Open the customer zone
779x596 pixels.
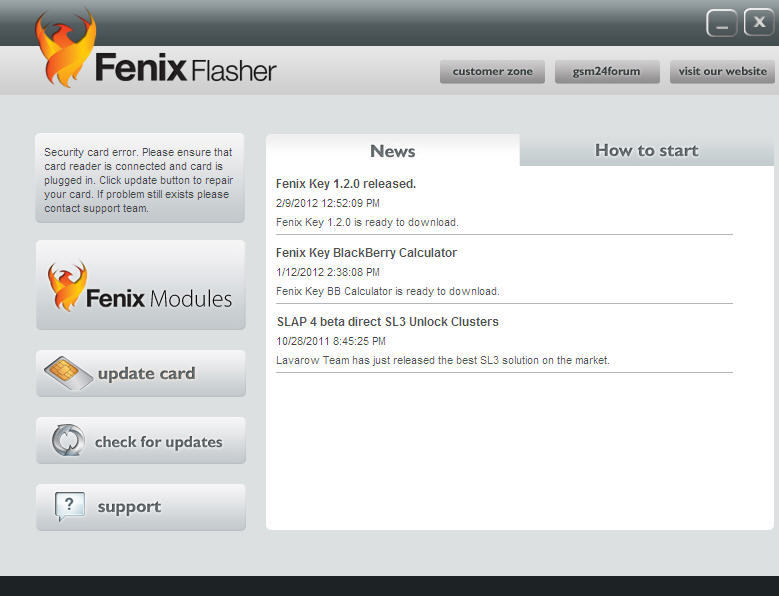tap(492, 72)
